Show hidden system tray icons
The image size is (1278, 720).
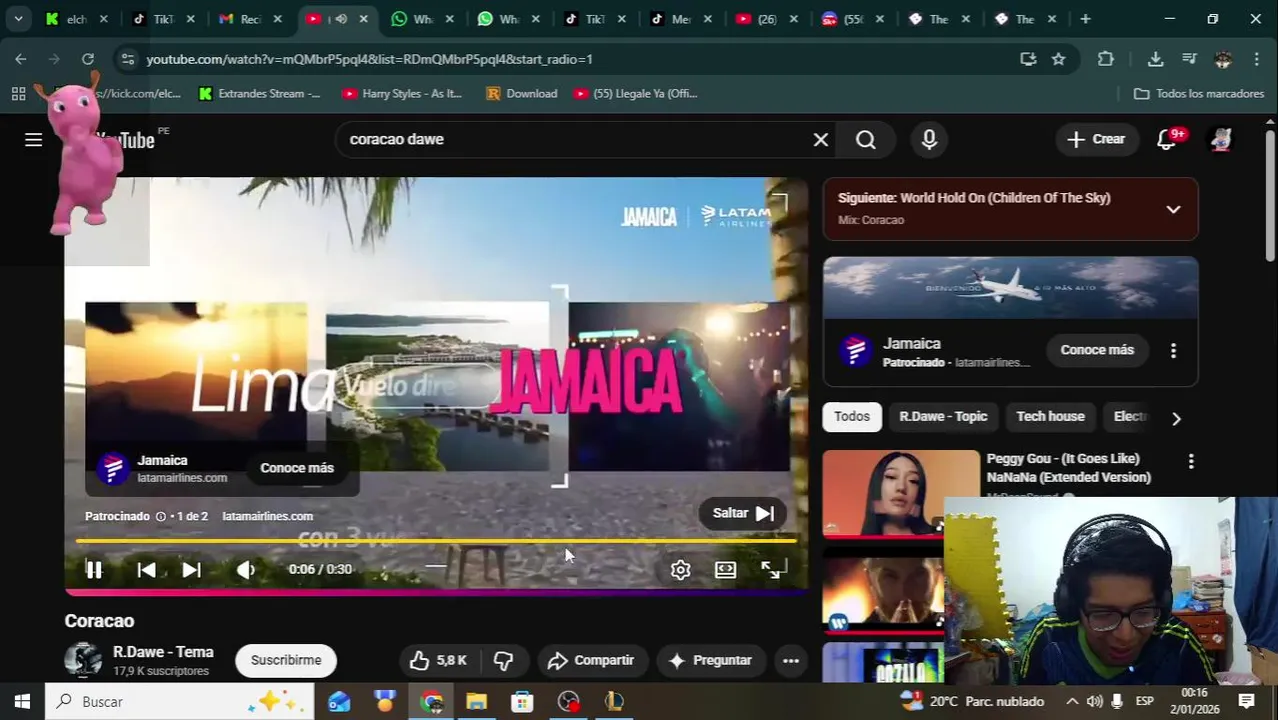click(x=1072, y=701)
